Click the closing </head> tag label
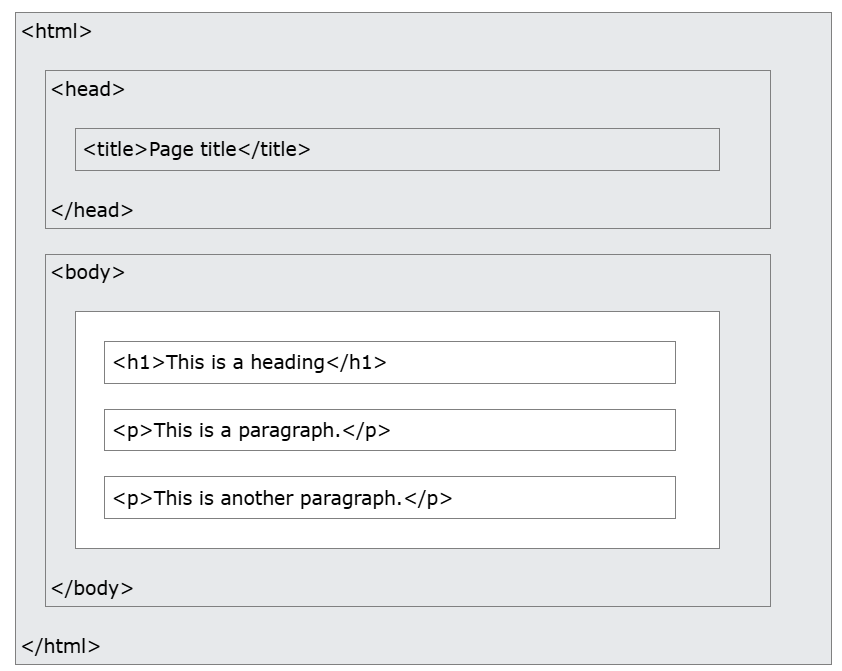Image resolution: width=842 pixels, height=671 pixels. pyautogui.click(x=91, y=210)
